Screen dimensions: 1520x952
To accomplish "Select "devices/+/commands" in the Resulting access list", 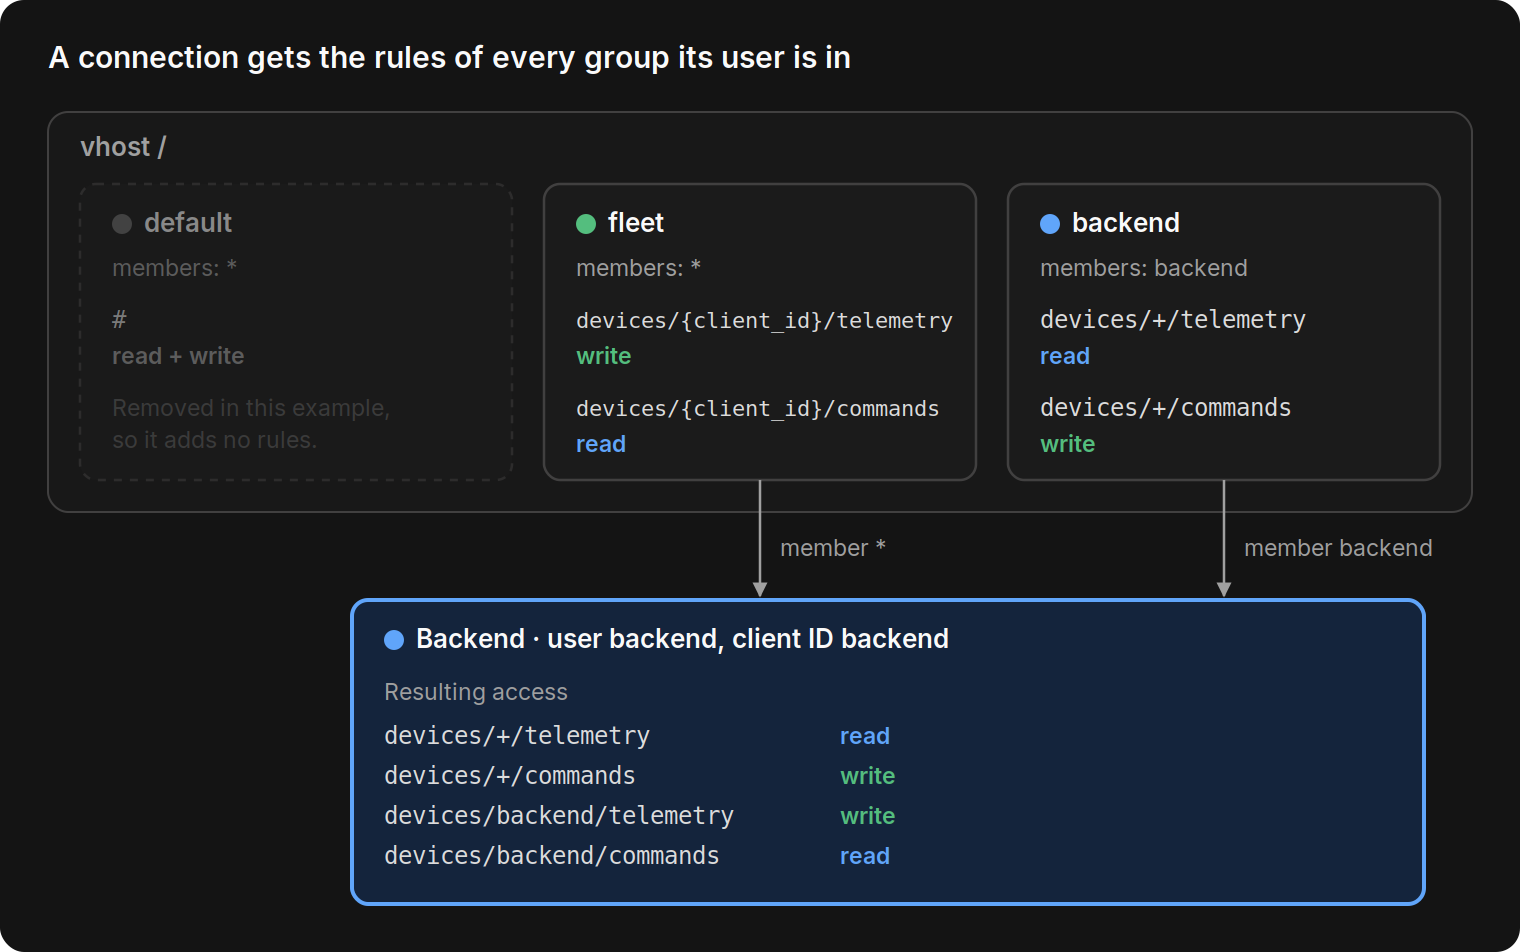I will click(510, 776).
